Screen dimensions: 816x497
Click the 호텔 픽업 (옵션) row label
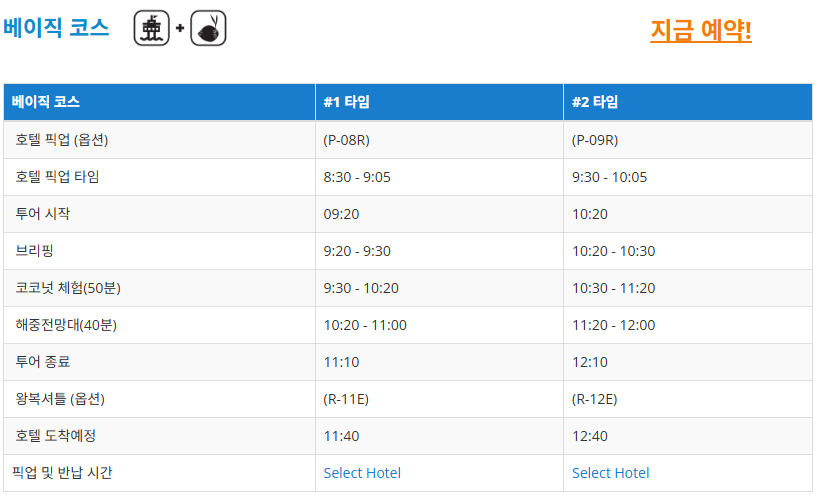click(x=61, y=140)
